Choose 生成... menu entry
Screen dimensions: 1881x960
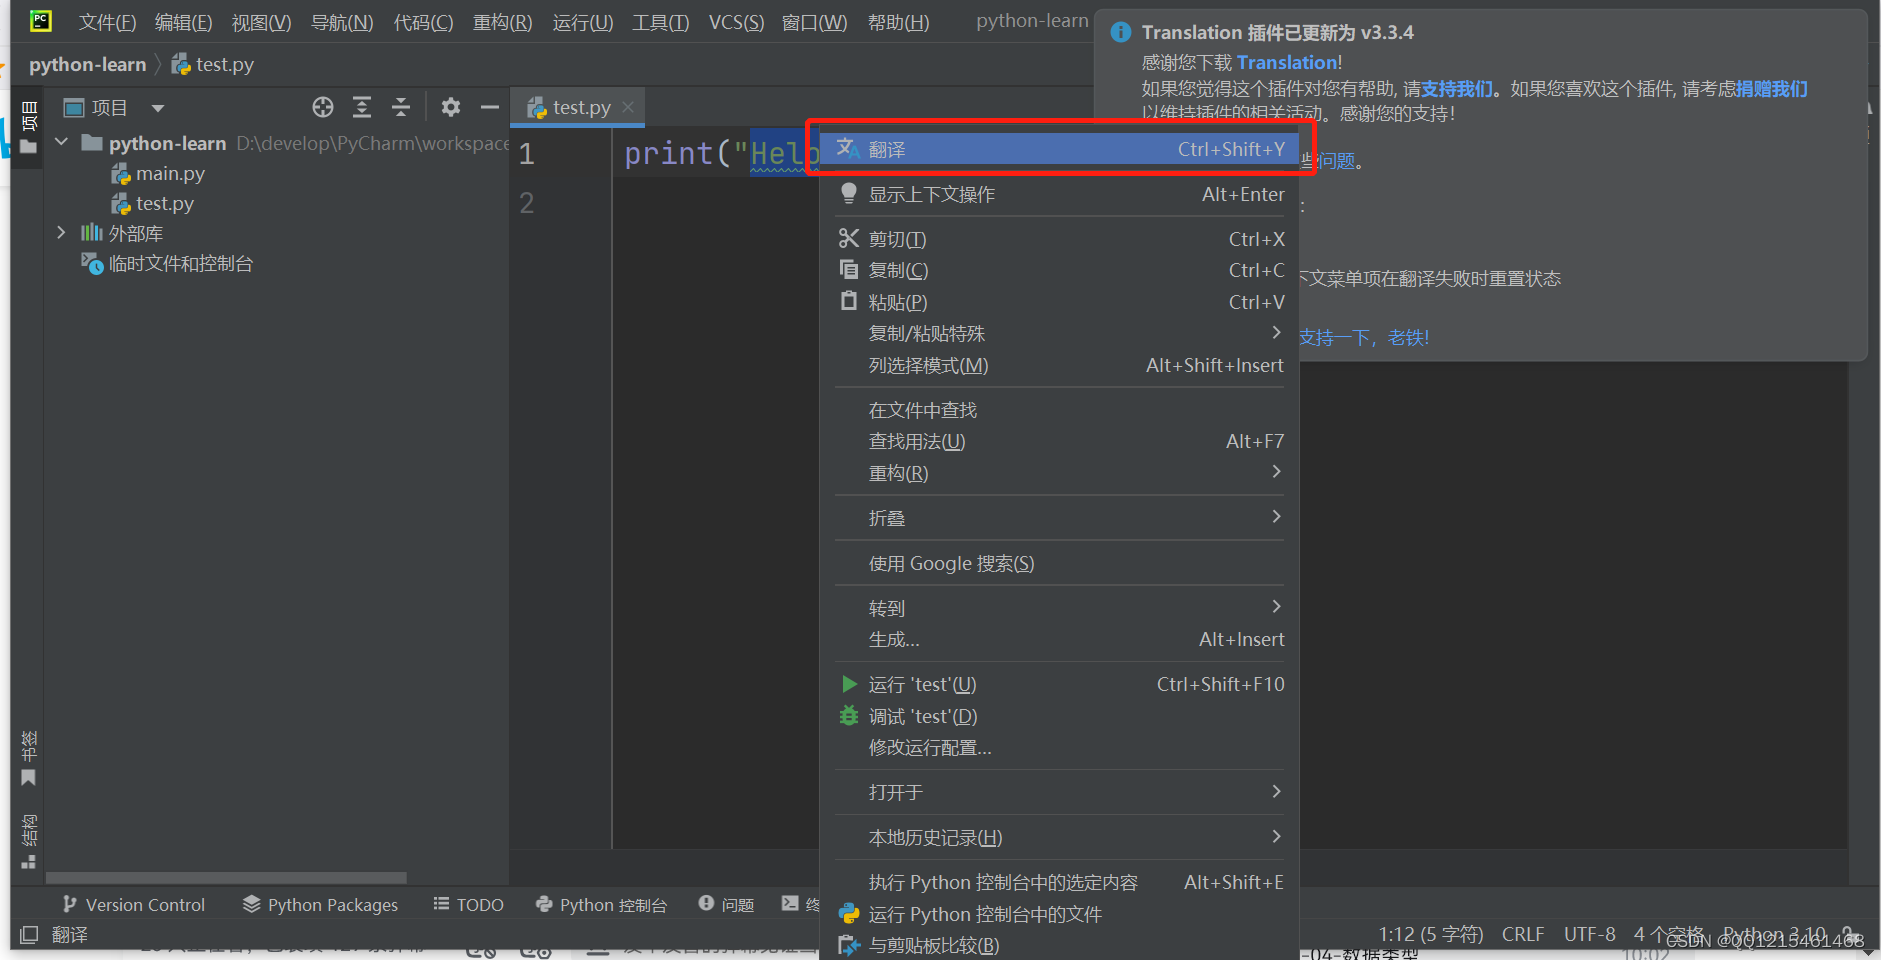1059,639
